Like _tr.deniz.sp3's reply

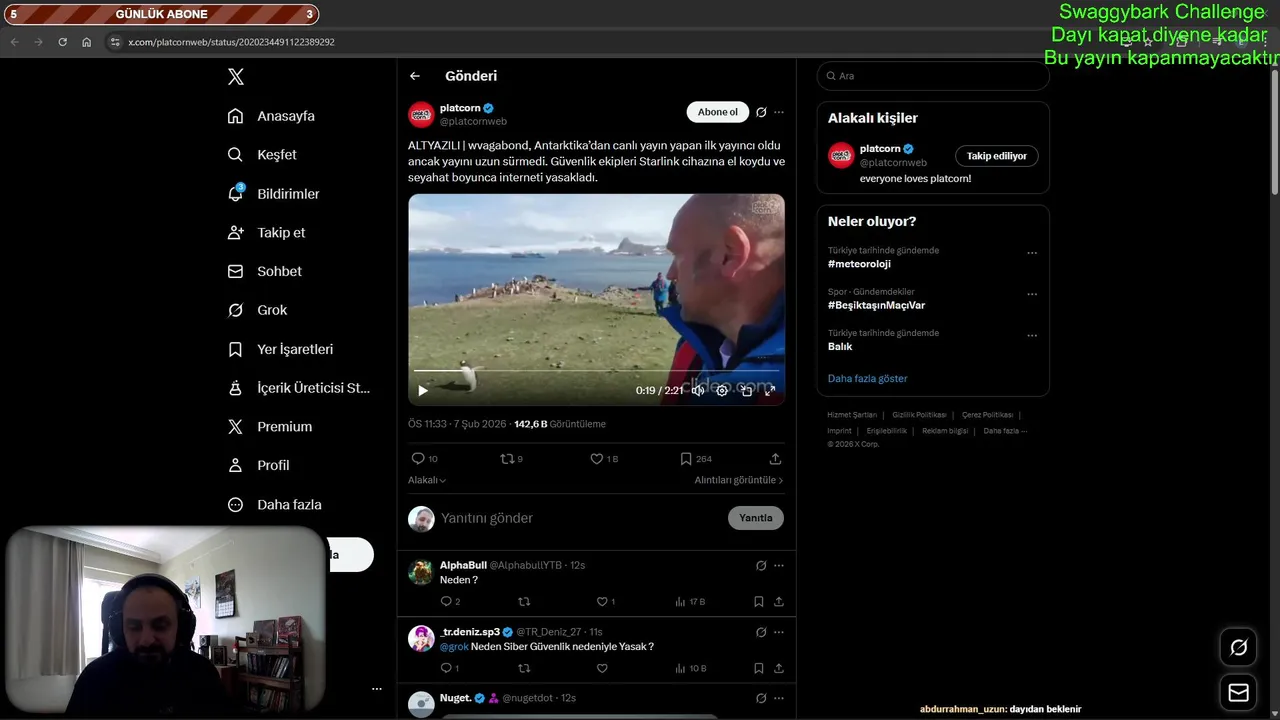point(602,669)
